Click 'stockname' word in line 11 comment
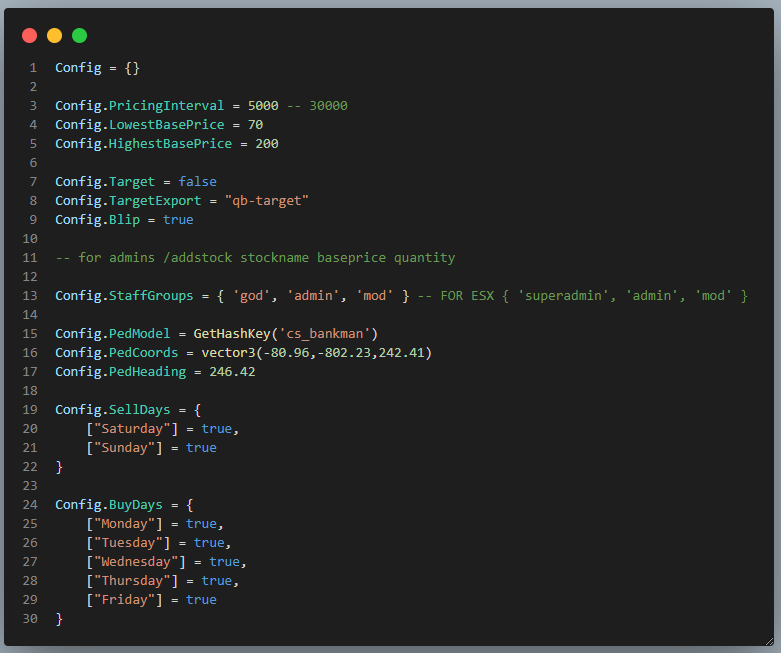 click(x=274, y=258)
